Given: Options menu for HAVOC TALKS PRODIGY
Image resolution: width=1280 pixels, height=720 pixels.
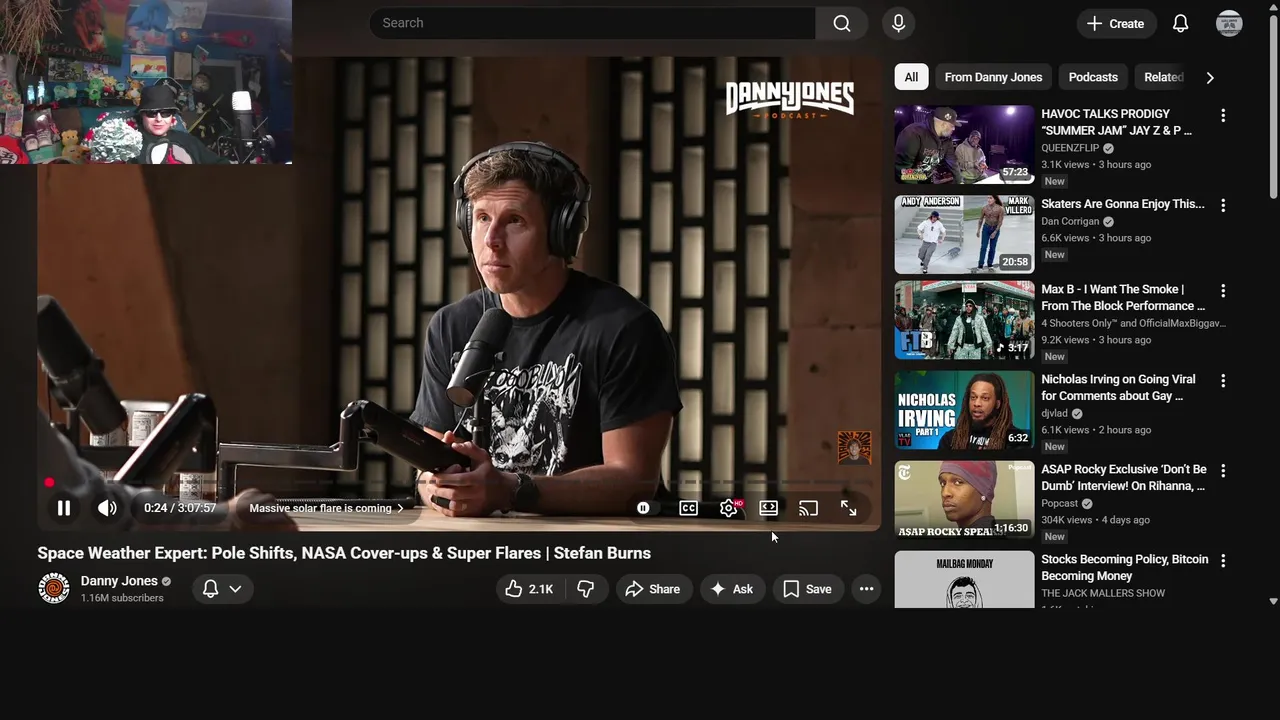Looking at the screenshot, I should (1222, 115).
